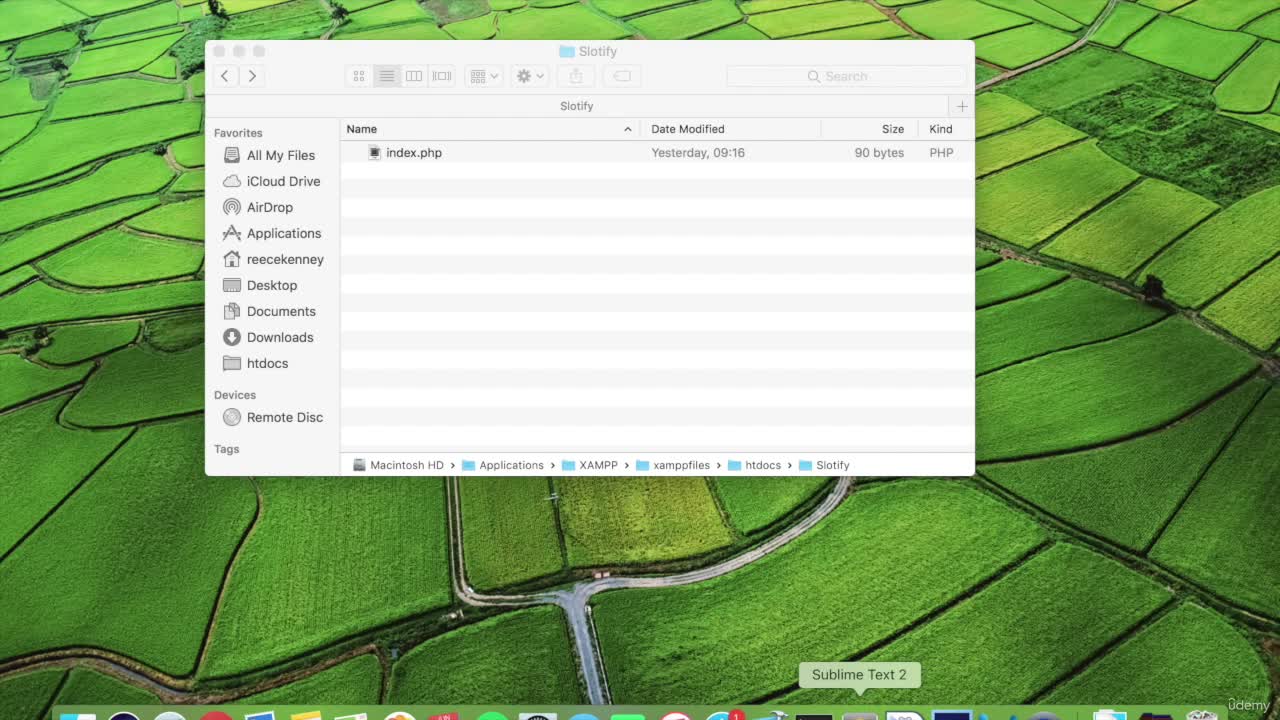Click the Edit Tags toolbar button
The height and width of the screenshot is (720, 1280).
[x=621, y=76]
